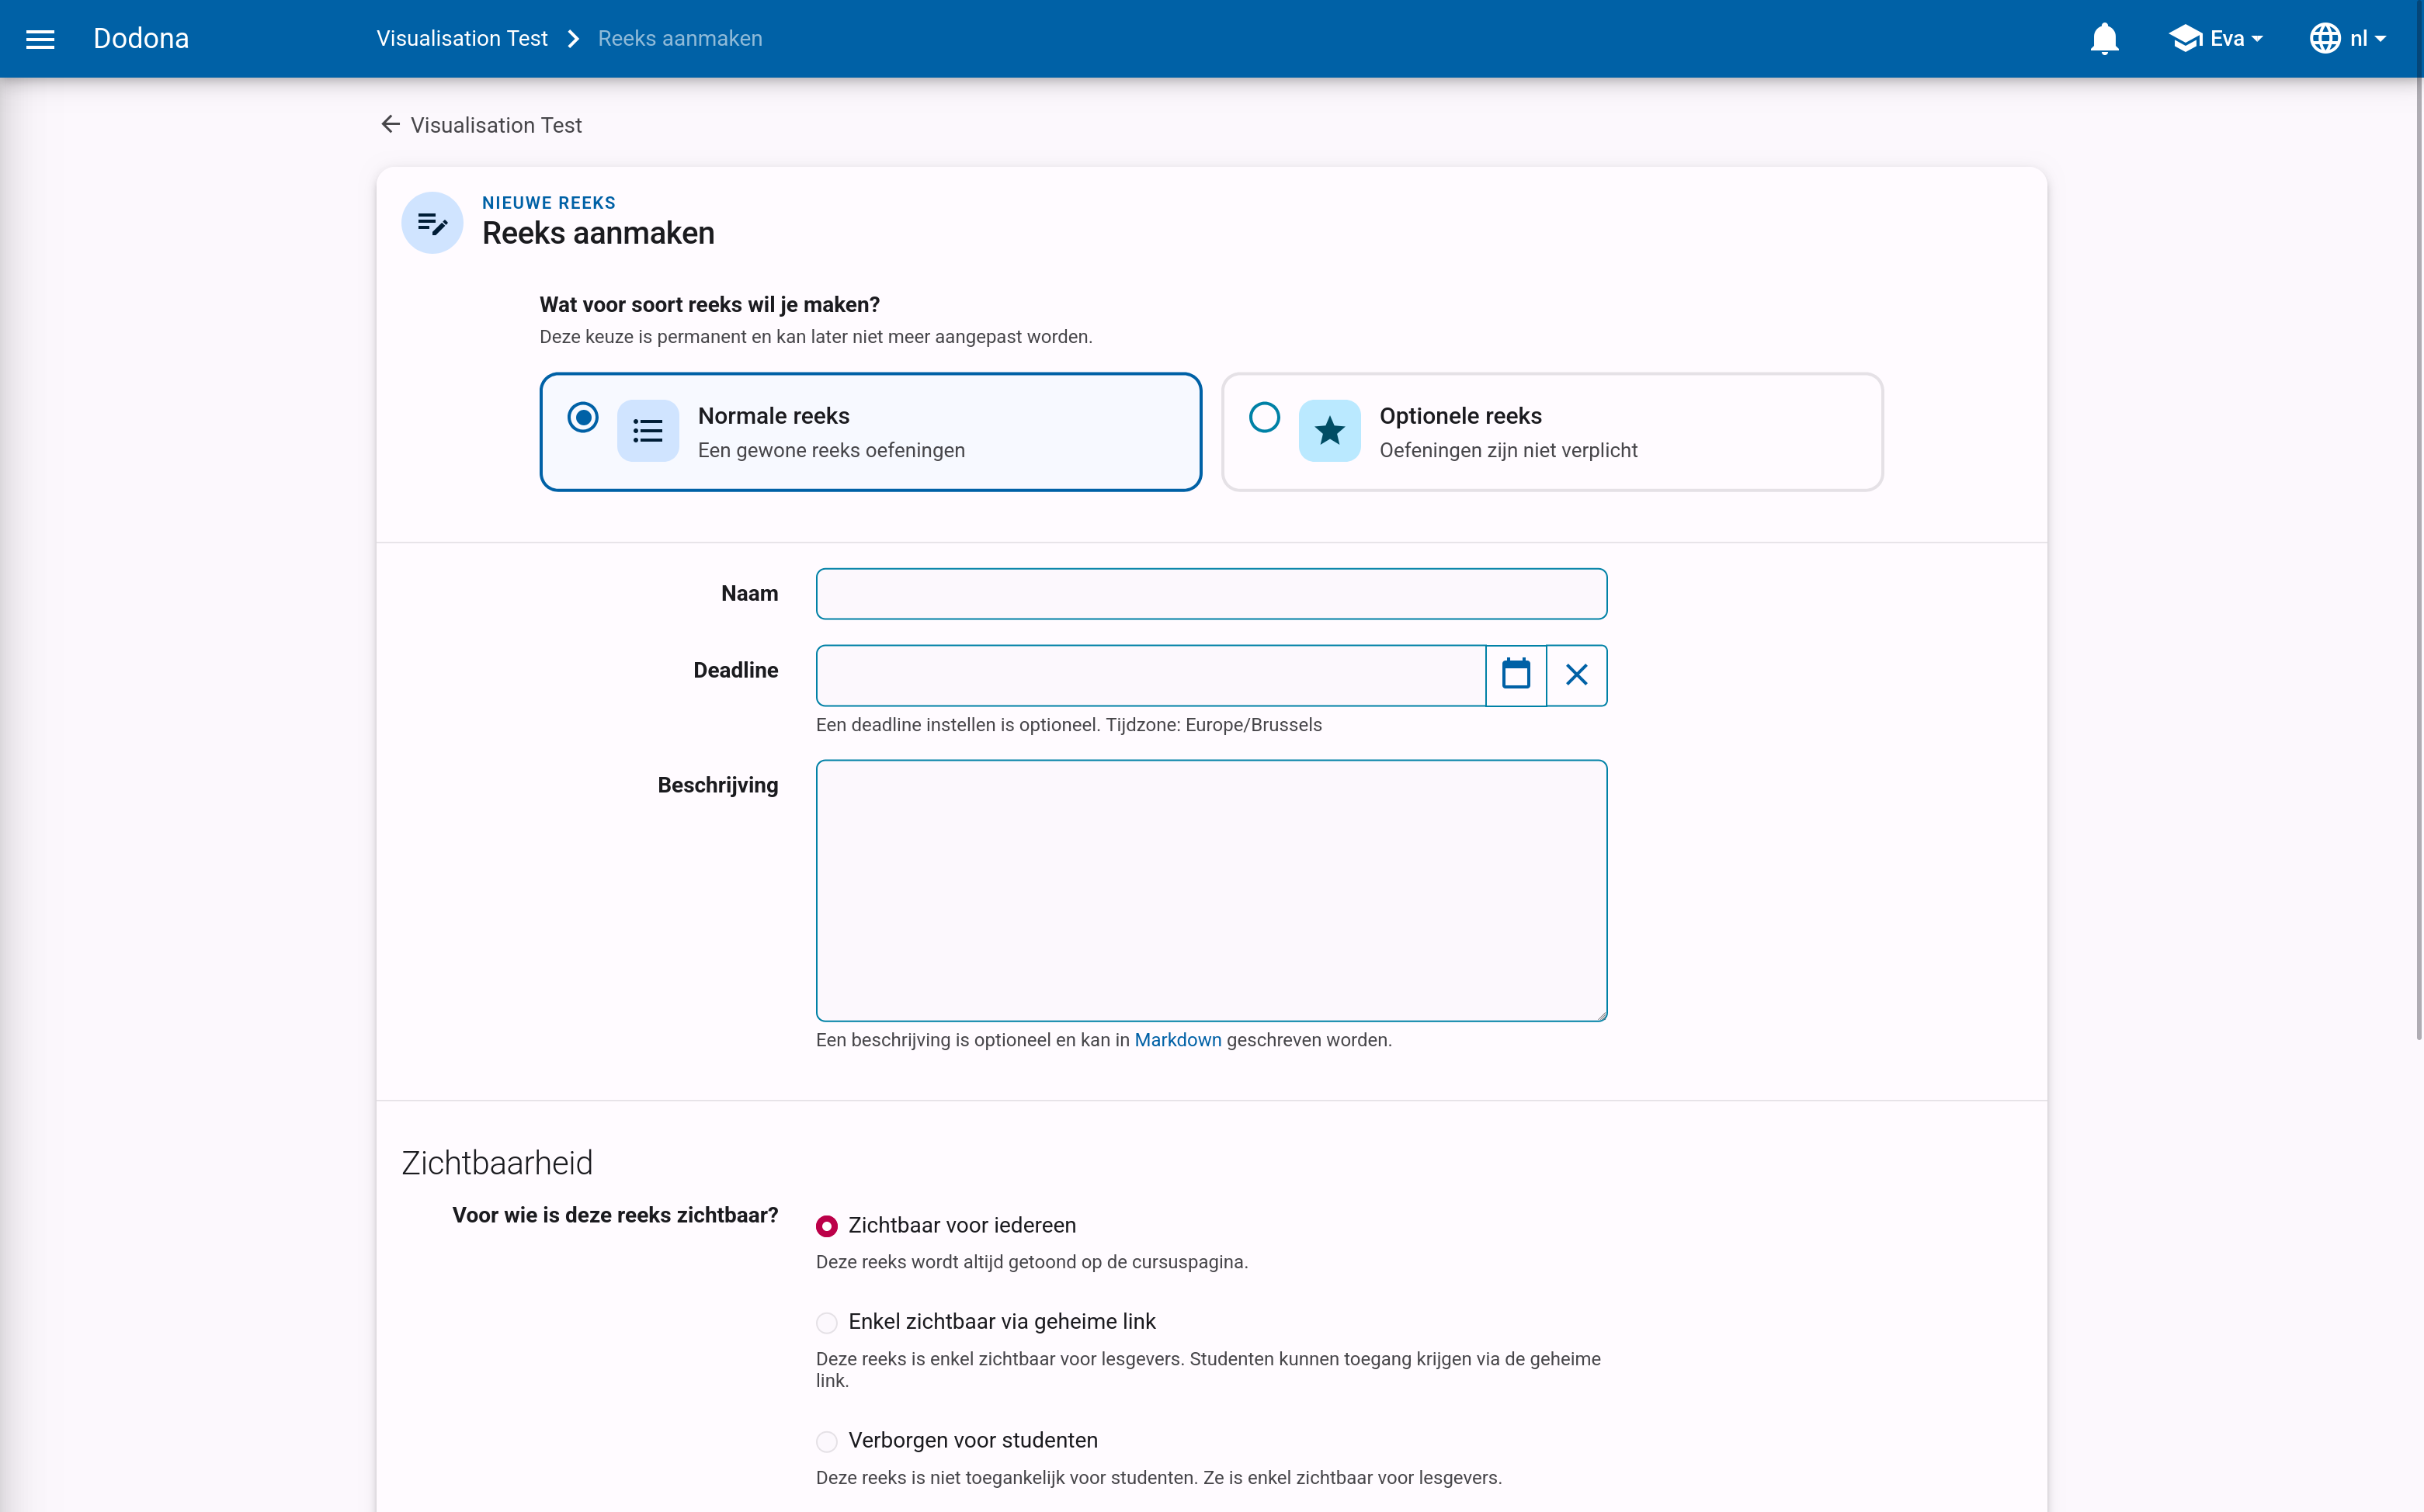Open the Markdown link
The width and height of the screenshot is (2424, 1512).
coord(1178,1040)
